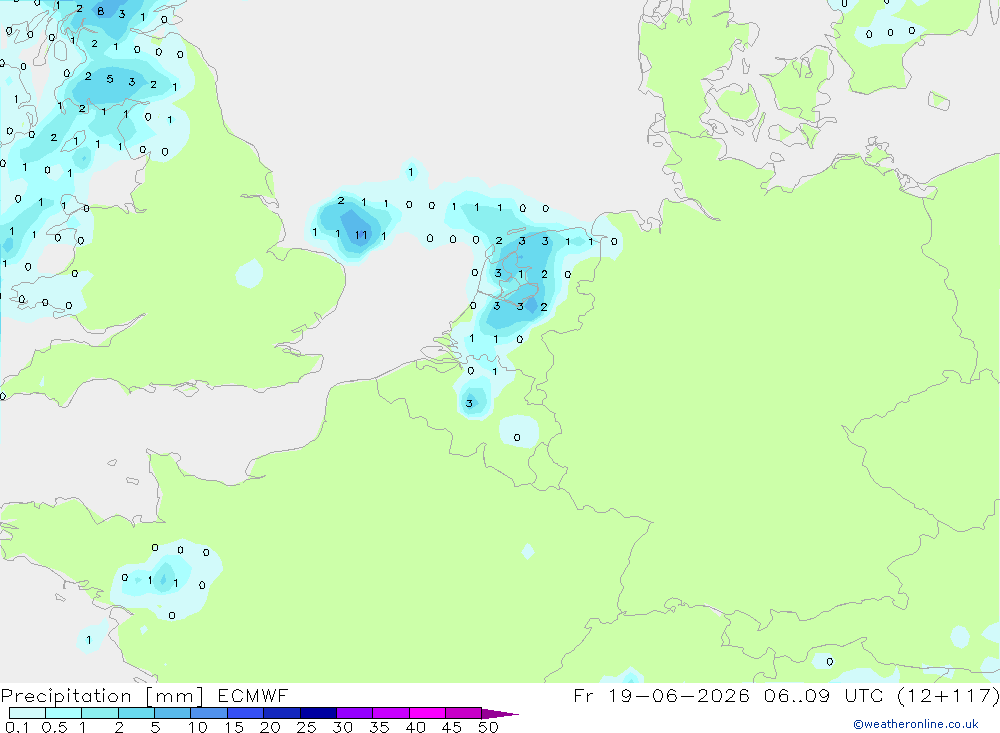Screen dimensions: 1000x733
Task: Click the legend label '10'
Action: click(x=198, y=727)
